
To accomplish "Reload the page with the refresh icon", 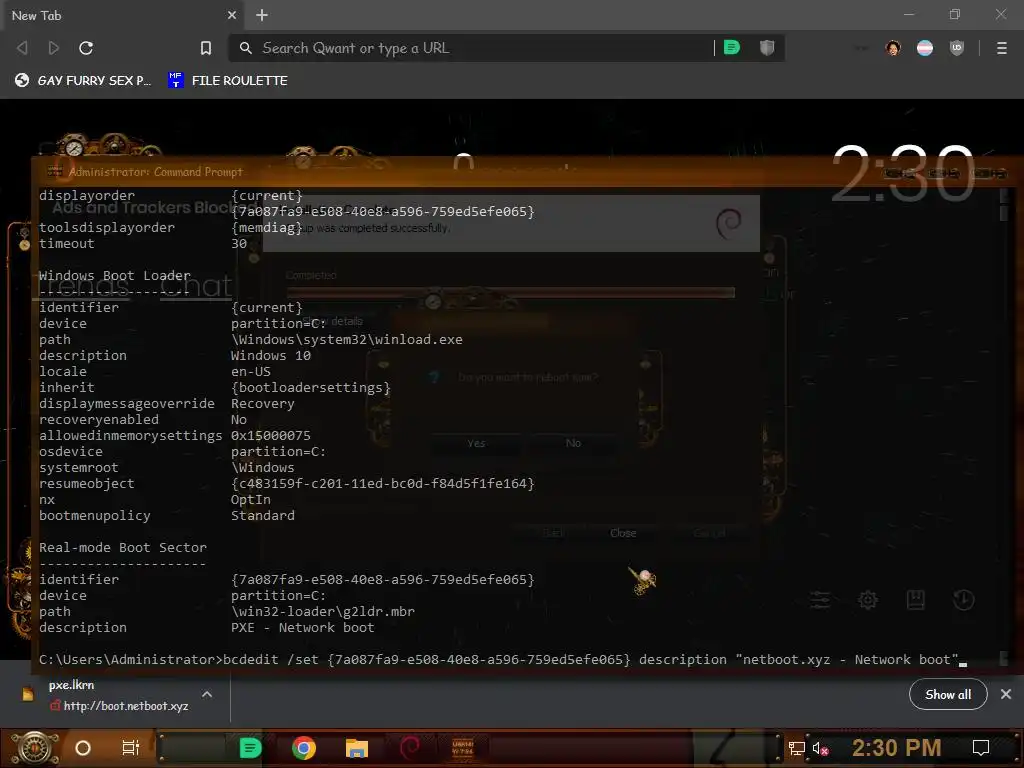I will pos(86,48).
